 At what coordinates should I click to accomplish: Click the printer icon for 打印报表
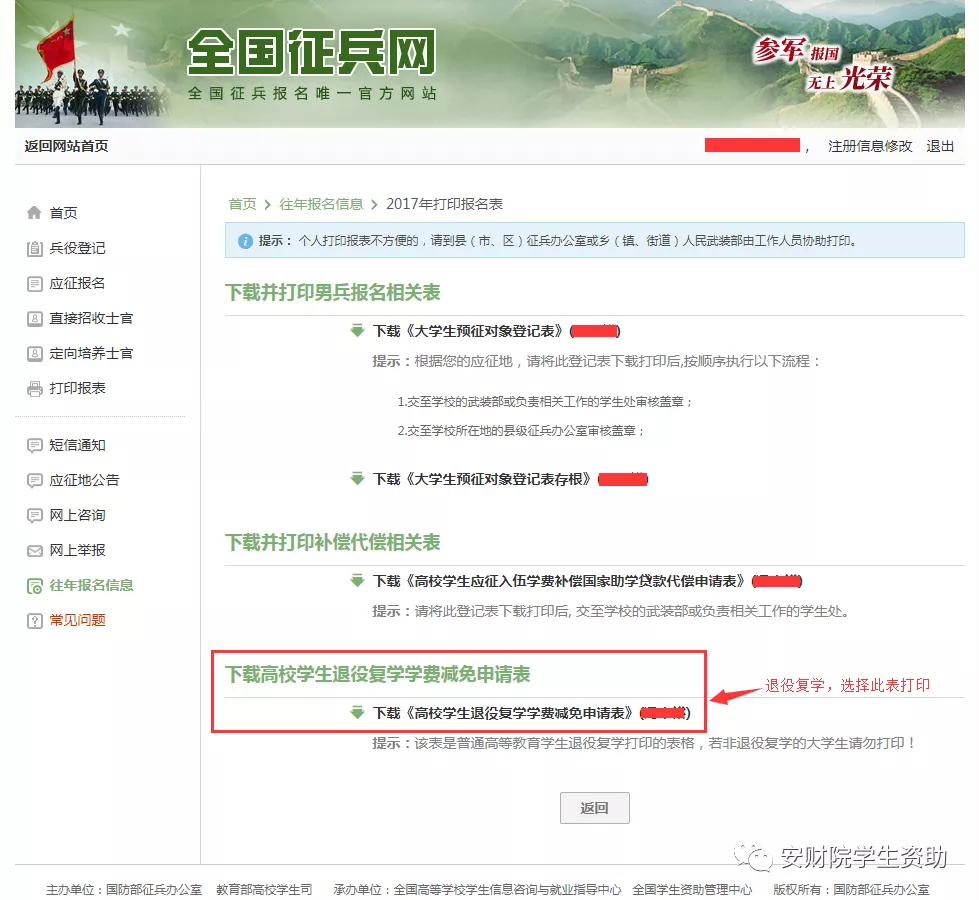pyautogui.click(x=35, y=388)
